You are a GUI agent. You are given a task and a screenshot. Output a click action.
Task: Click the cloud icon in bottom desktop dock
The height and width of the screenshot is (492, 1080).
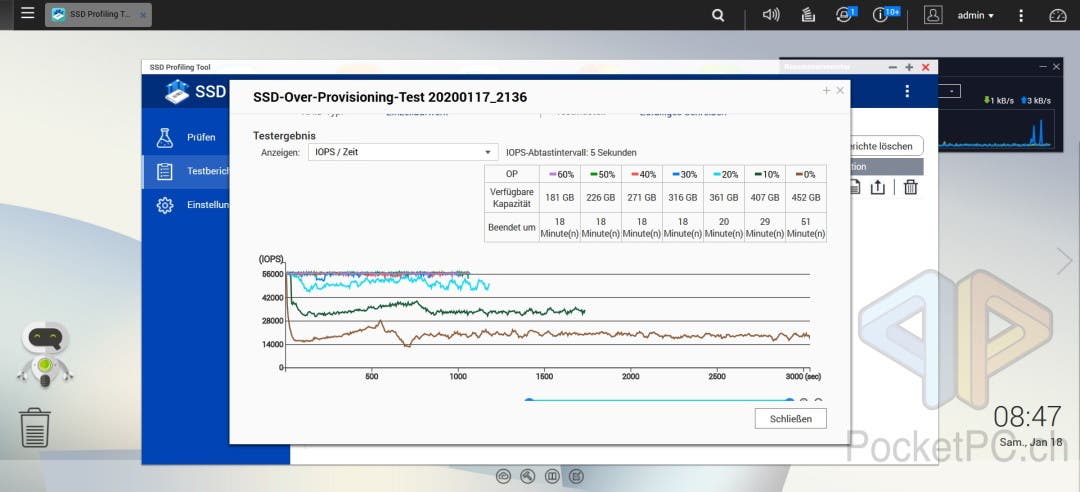point(503,475)
